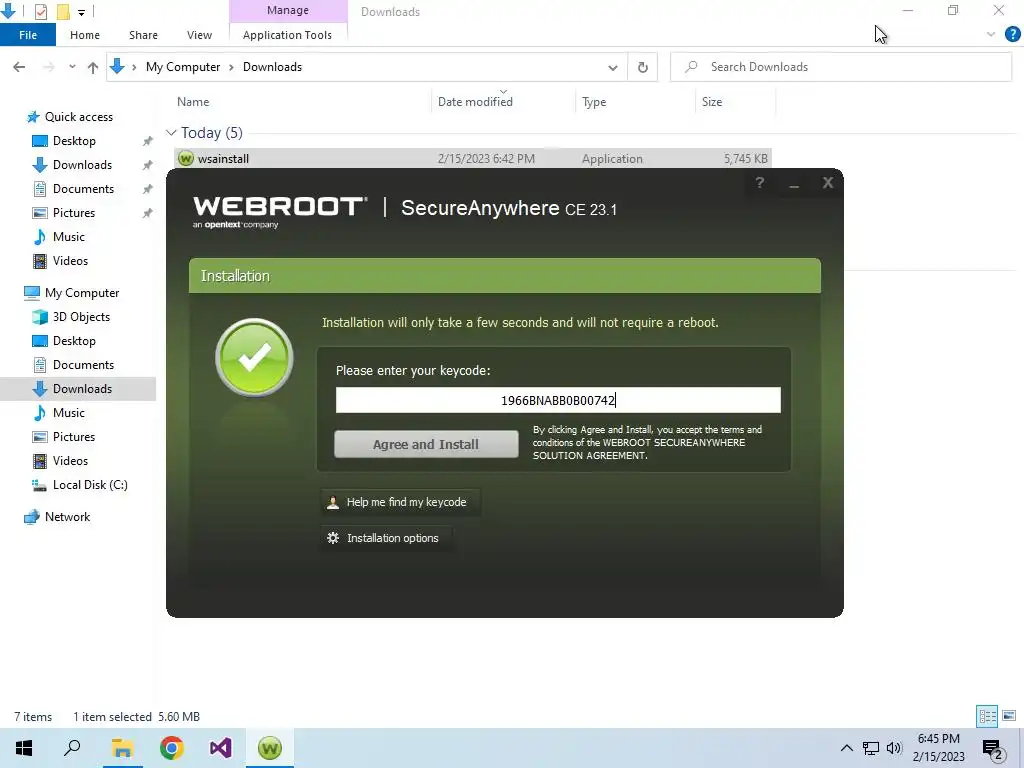Screen dimensions: 1024x768
Task: Switch to the Home ribbon tab
Action: click(85, 35)
